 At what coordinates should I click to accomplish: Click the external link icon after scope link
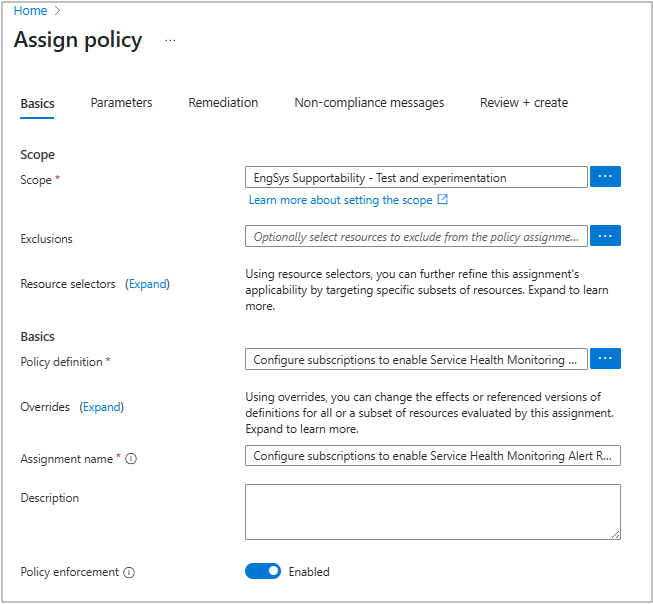click(x=443, y=200)
